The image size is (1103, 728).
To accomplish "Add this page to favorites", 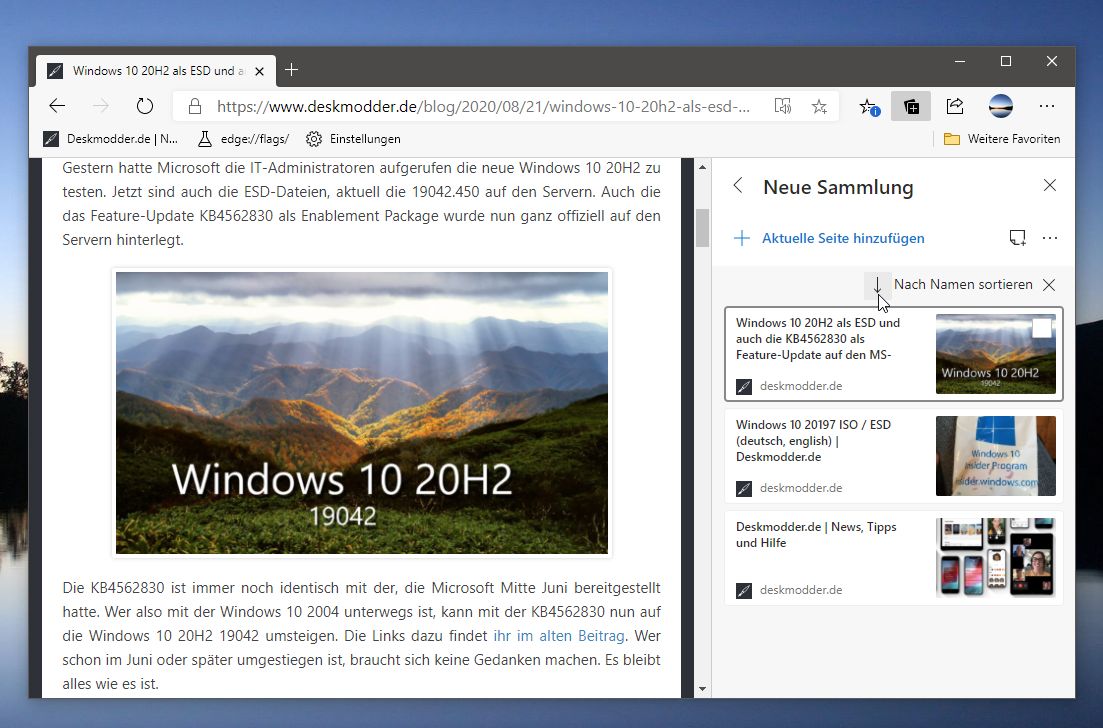I will 819,106.
